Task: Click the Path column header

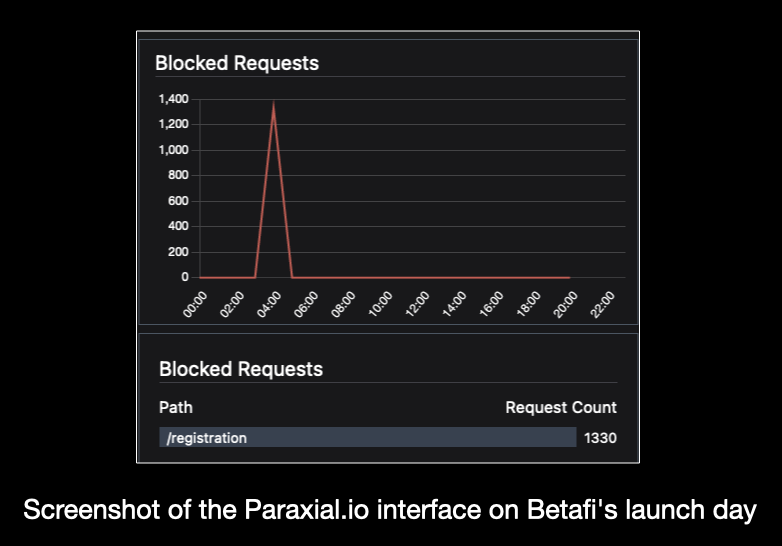Action: point(176,407)
